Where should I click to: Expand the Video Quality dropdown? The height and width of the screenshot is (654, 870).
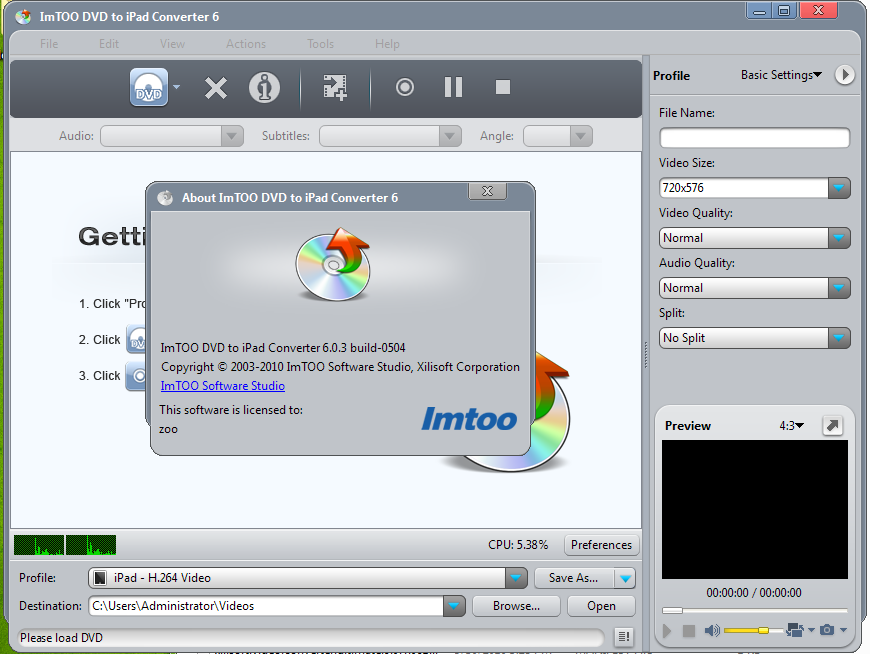coord(839,238)
